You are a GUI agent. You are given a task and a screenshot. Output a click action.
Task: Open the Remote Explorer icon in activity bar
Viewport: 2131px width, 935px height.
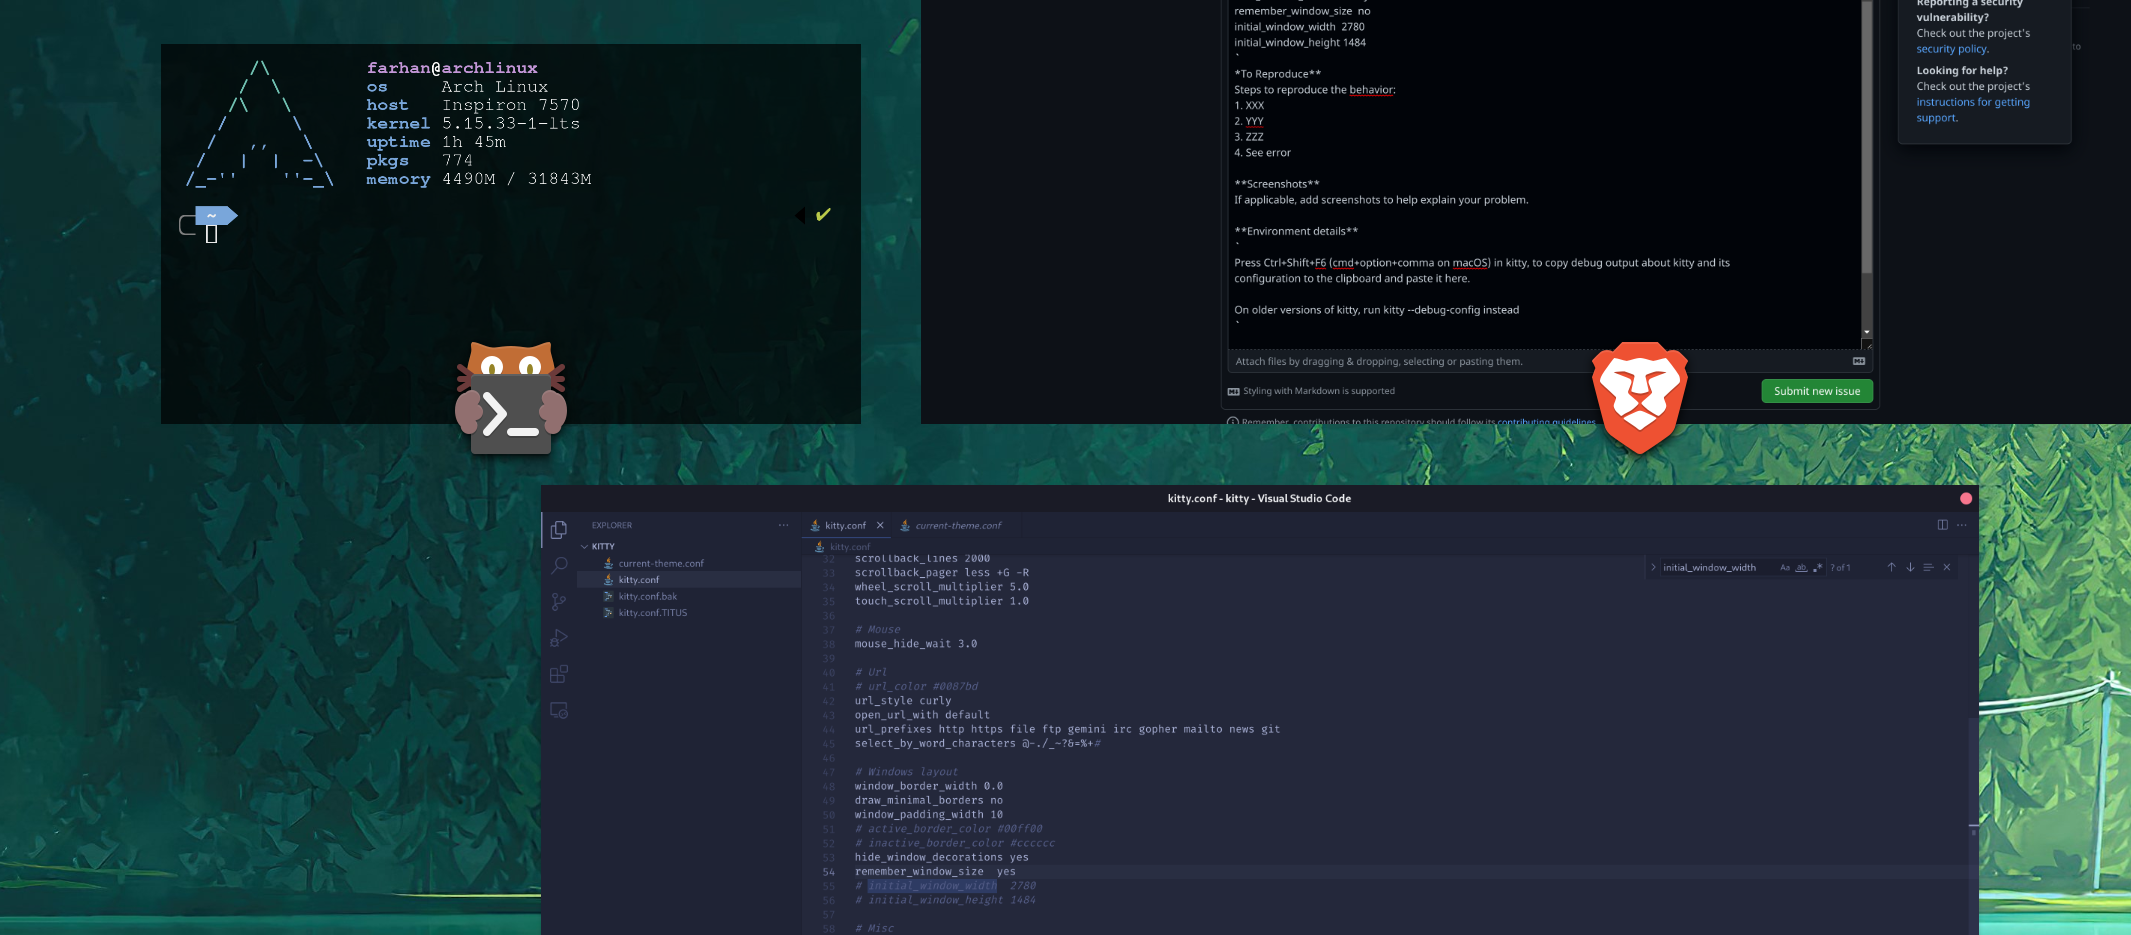point(559,710)
